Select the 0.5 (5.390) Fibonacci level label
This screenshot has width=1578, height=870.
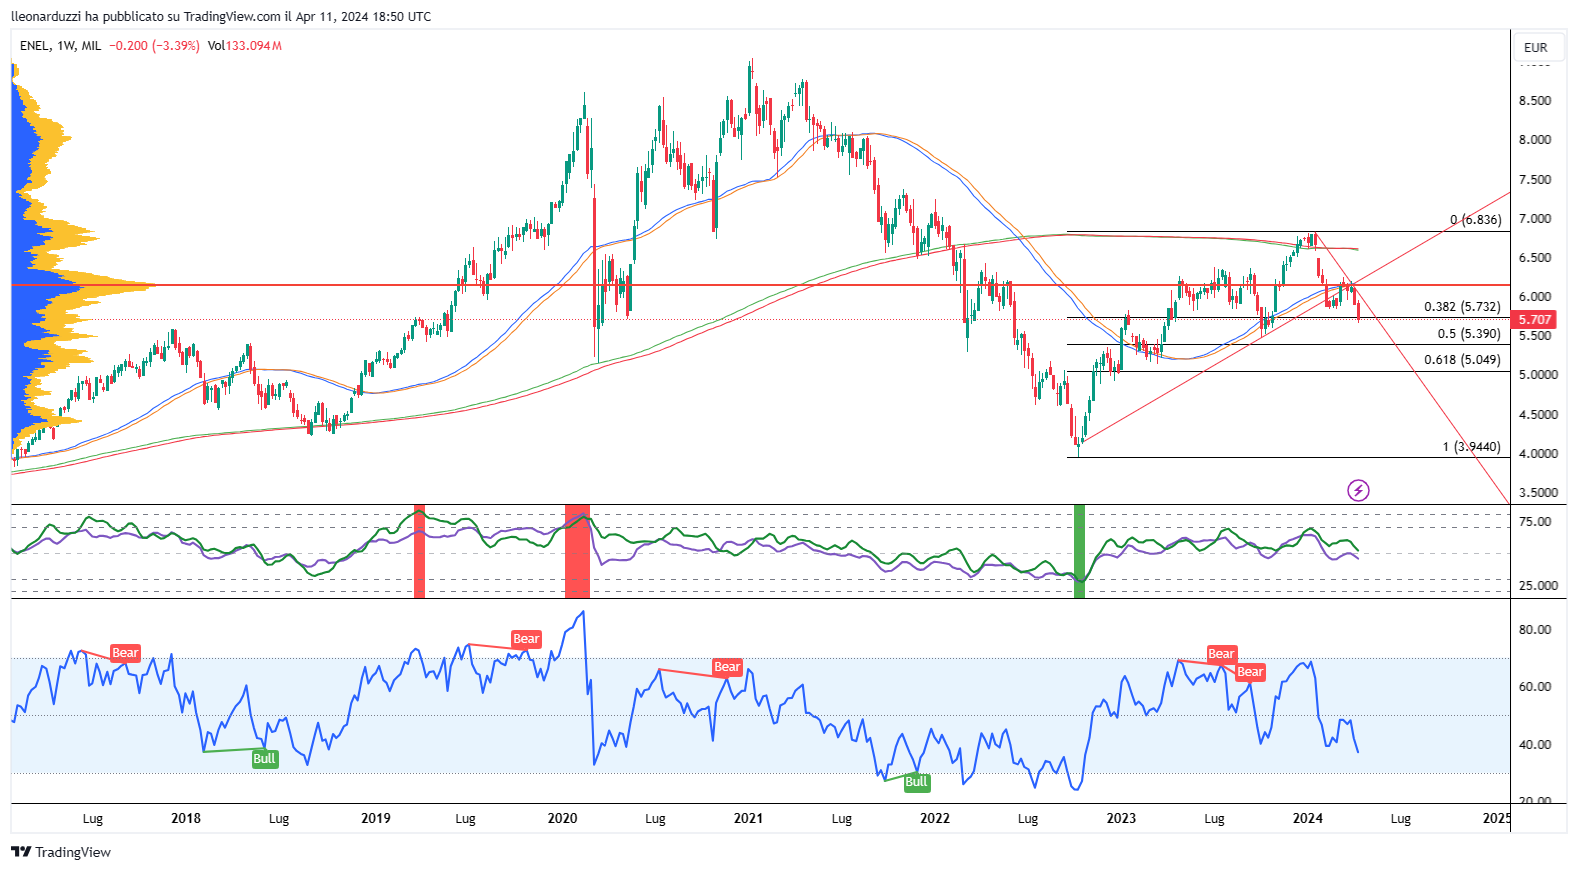tap(1469, 334)
